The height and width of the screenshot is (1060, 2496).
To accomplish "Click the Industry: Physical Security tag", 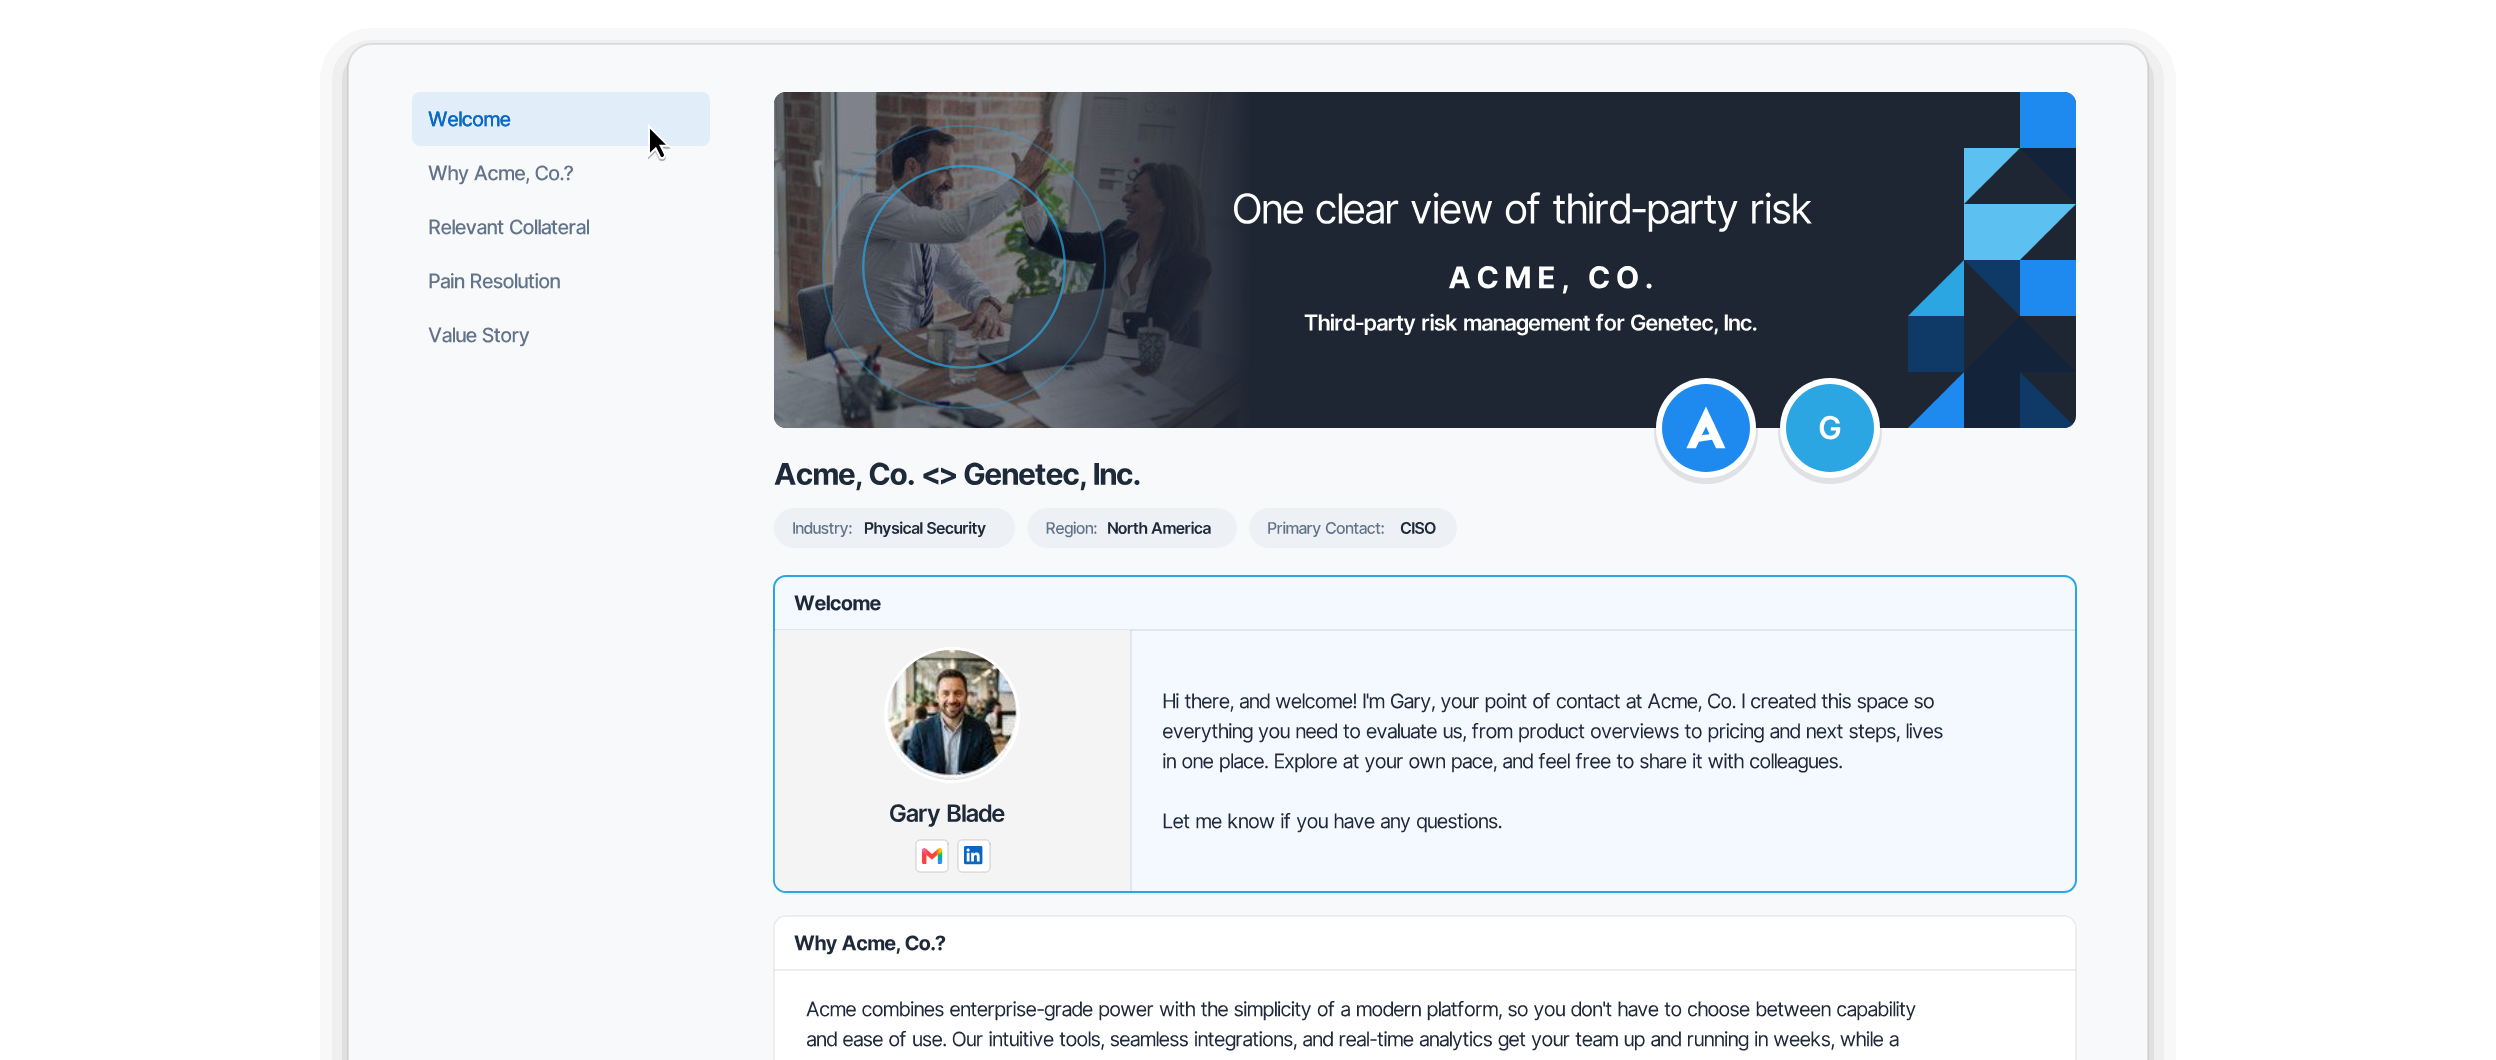I will click(x=894, y=528).
